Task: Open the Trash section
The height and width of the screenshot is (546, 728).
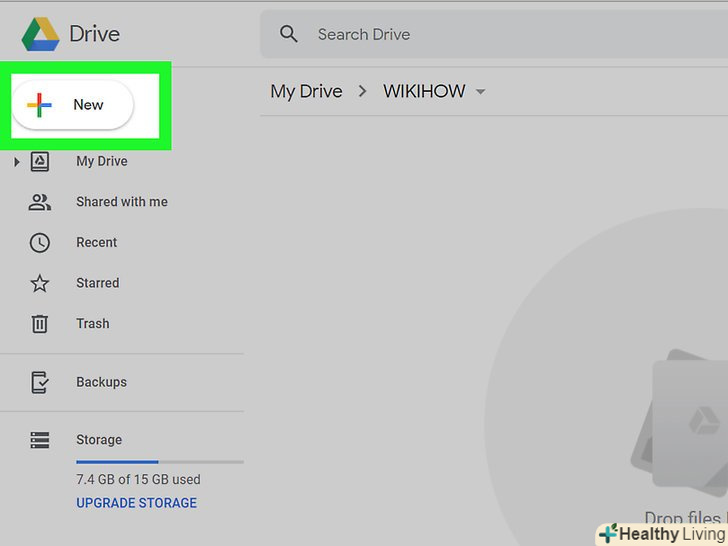Action: tap(93, 323)
